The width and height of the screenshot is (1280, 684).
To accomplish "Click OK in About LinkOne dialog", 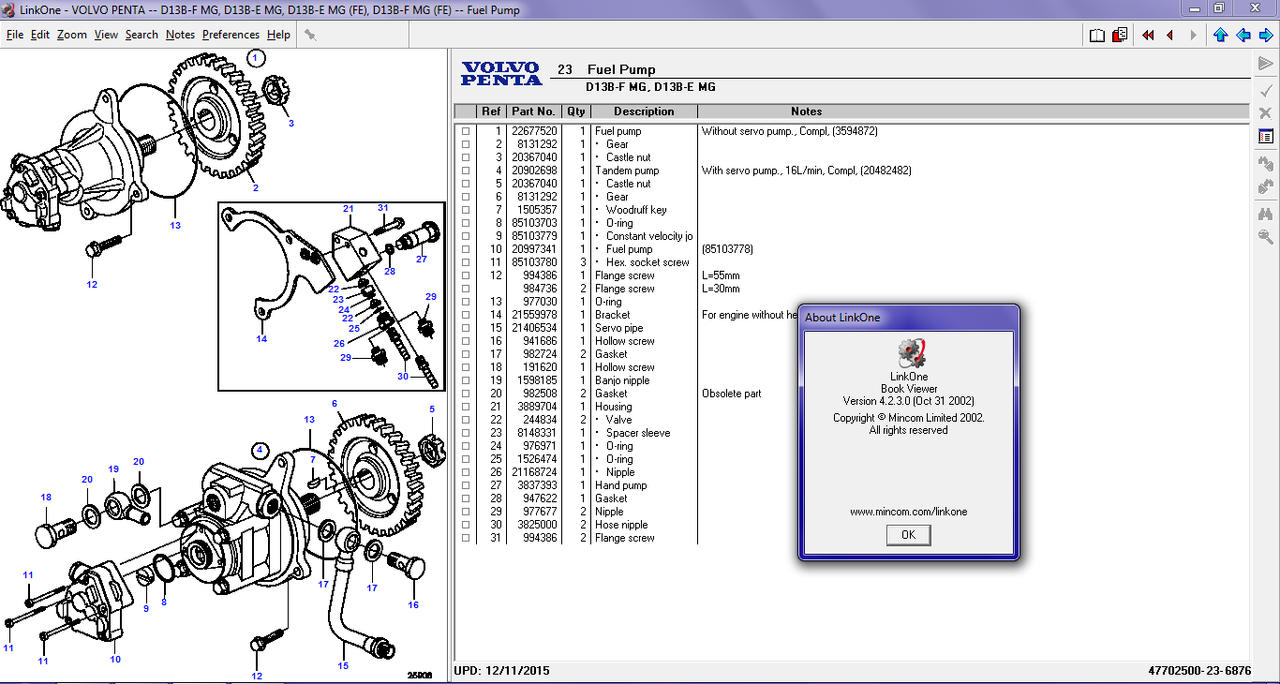I will coord(908,535).
